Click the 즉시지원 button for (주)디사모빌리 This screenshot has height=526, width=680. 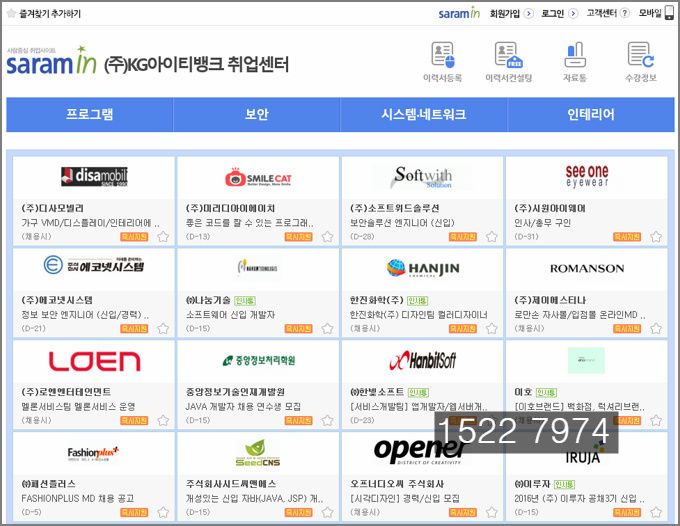[x=134, y=237]
